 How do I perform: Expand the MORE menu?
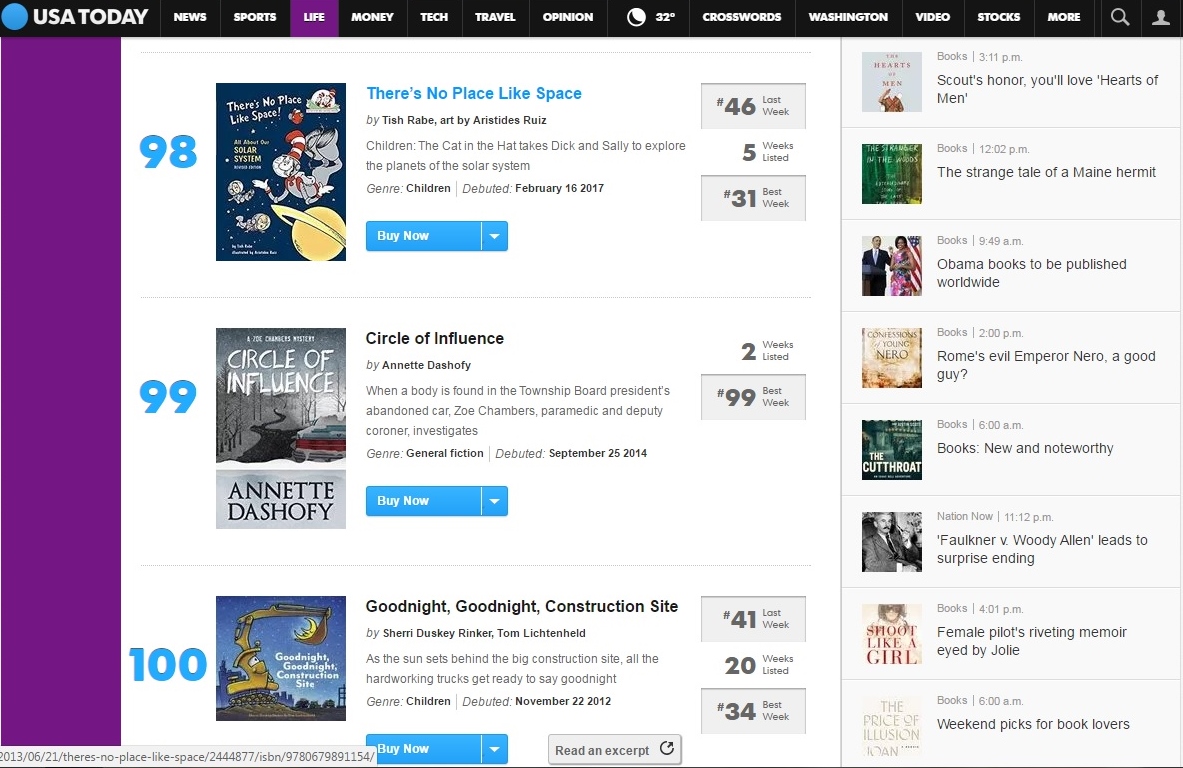(x=1064, y=17)
